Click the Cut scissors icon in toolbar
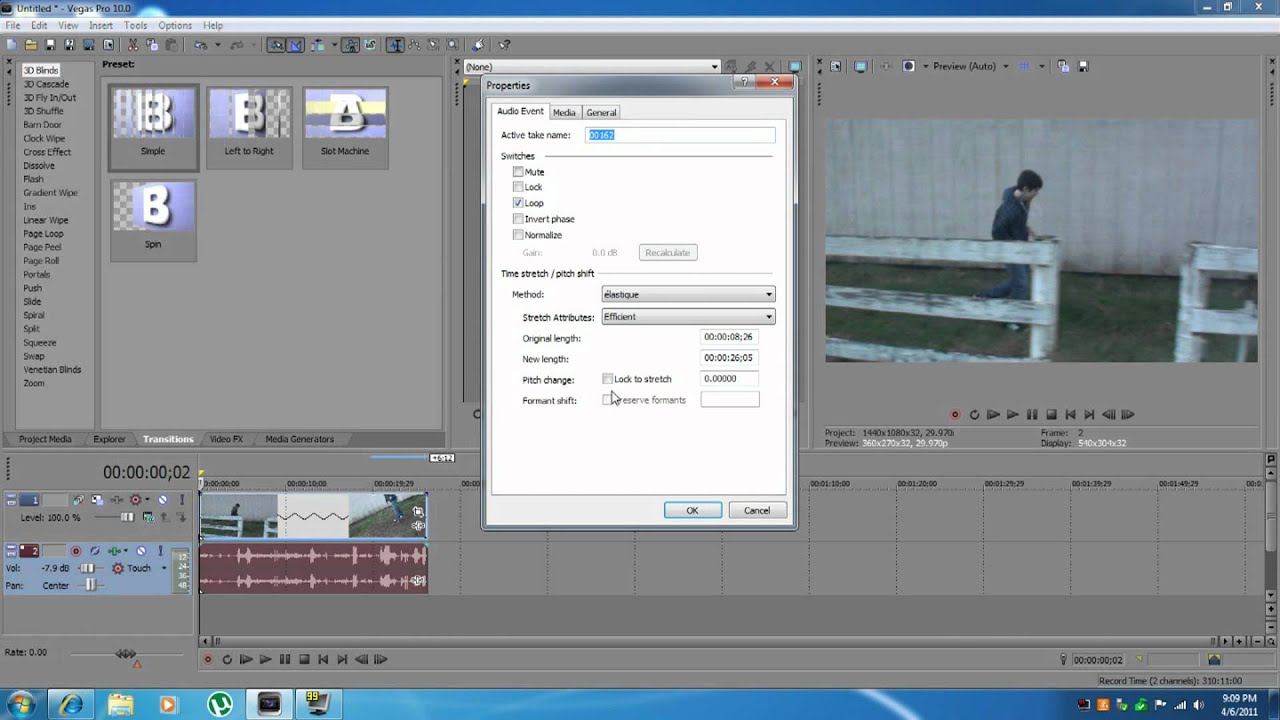Viewport: 1280px width, 720px height. coord(132,45)
